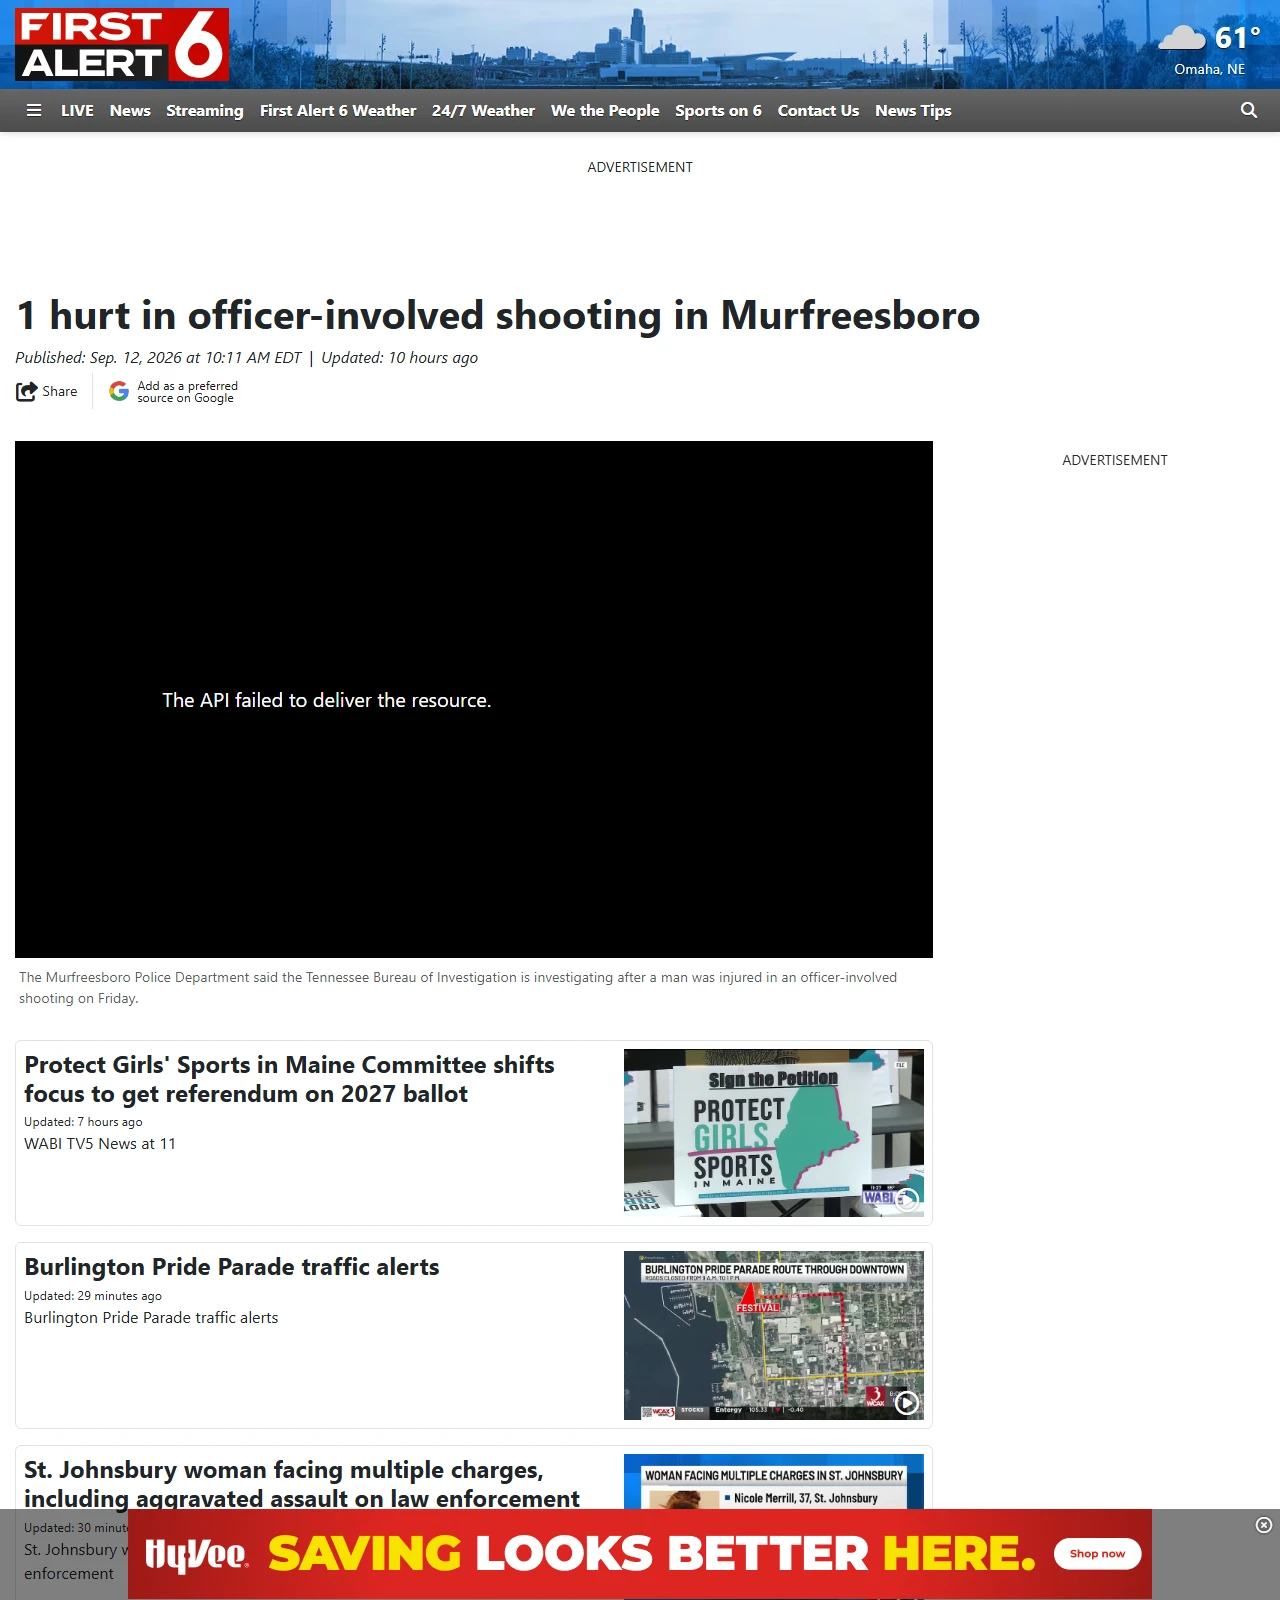Open the cloudy weather icon for Omaha
The height and width of the screenshot is (1600, 1280).
click(1182, 38)
